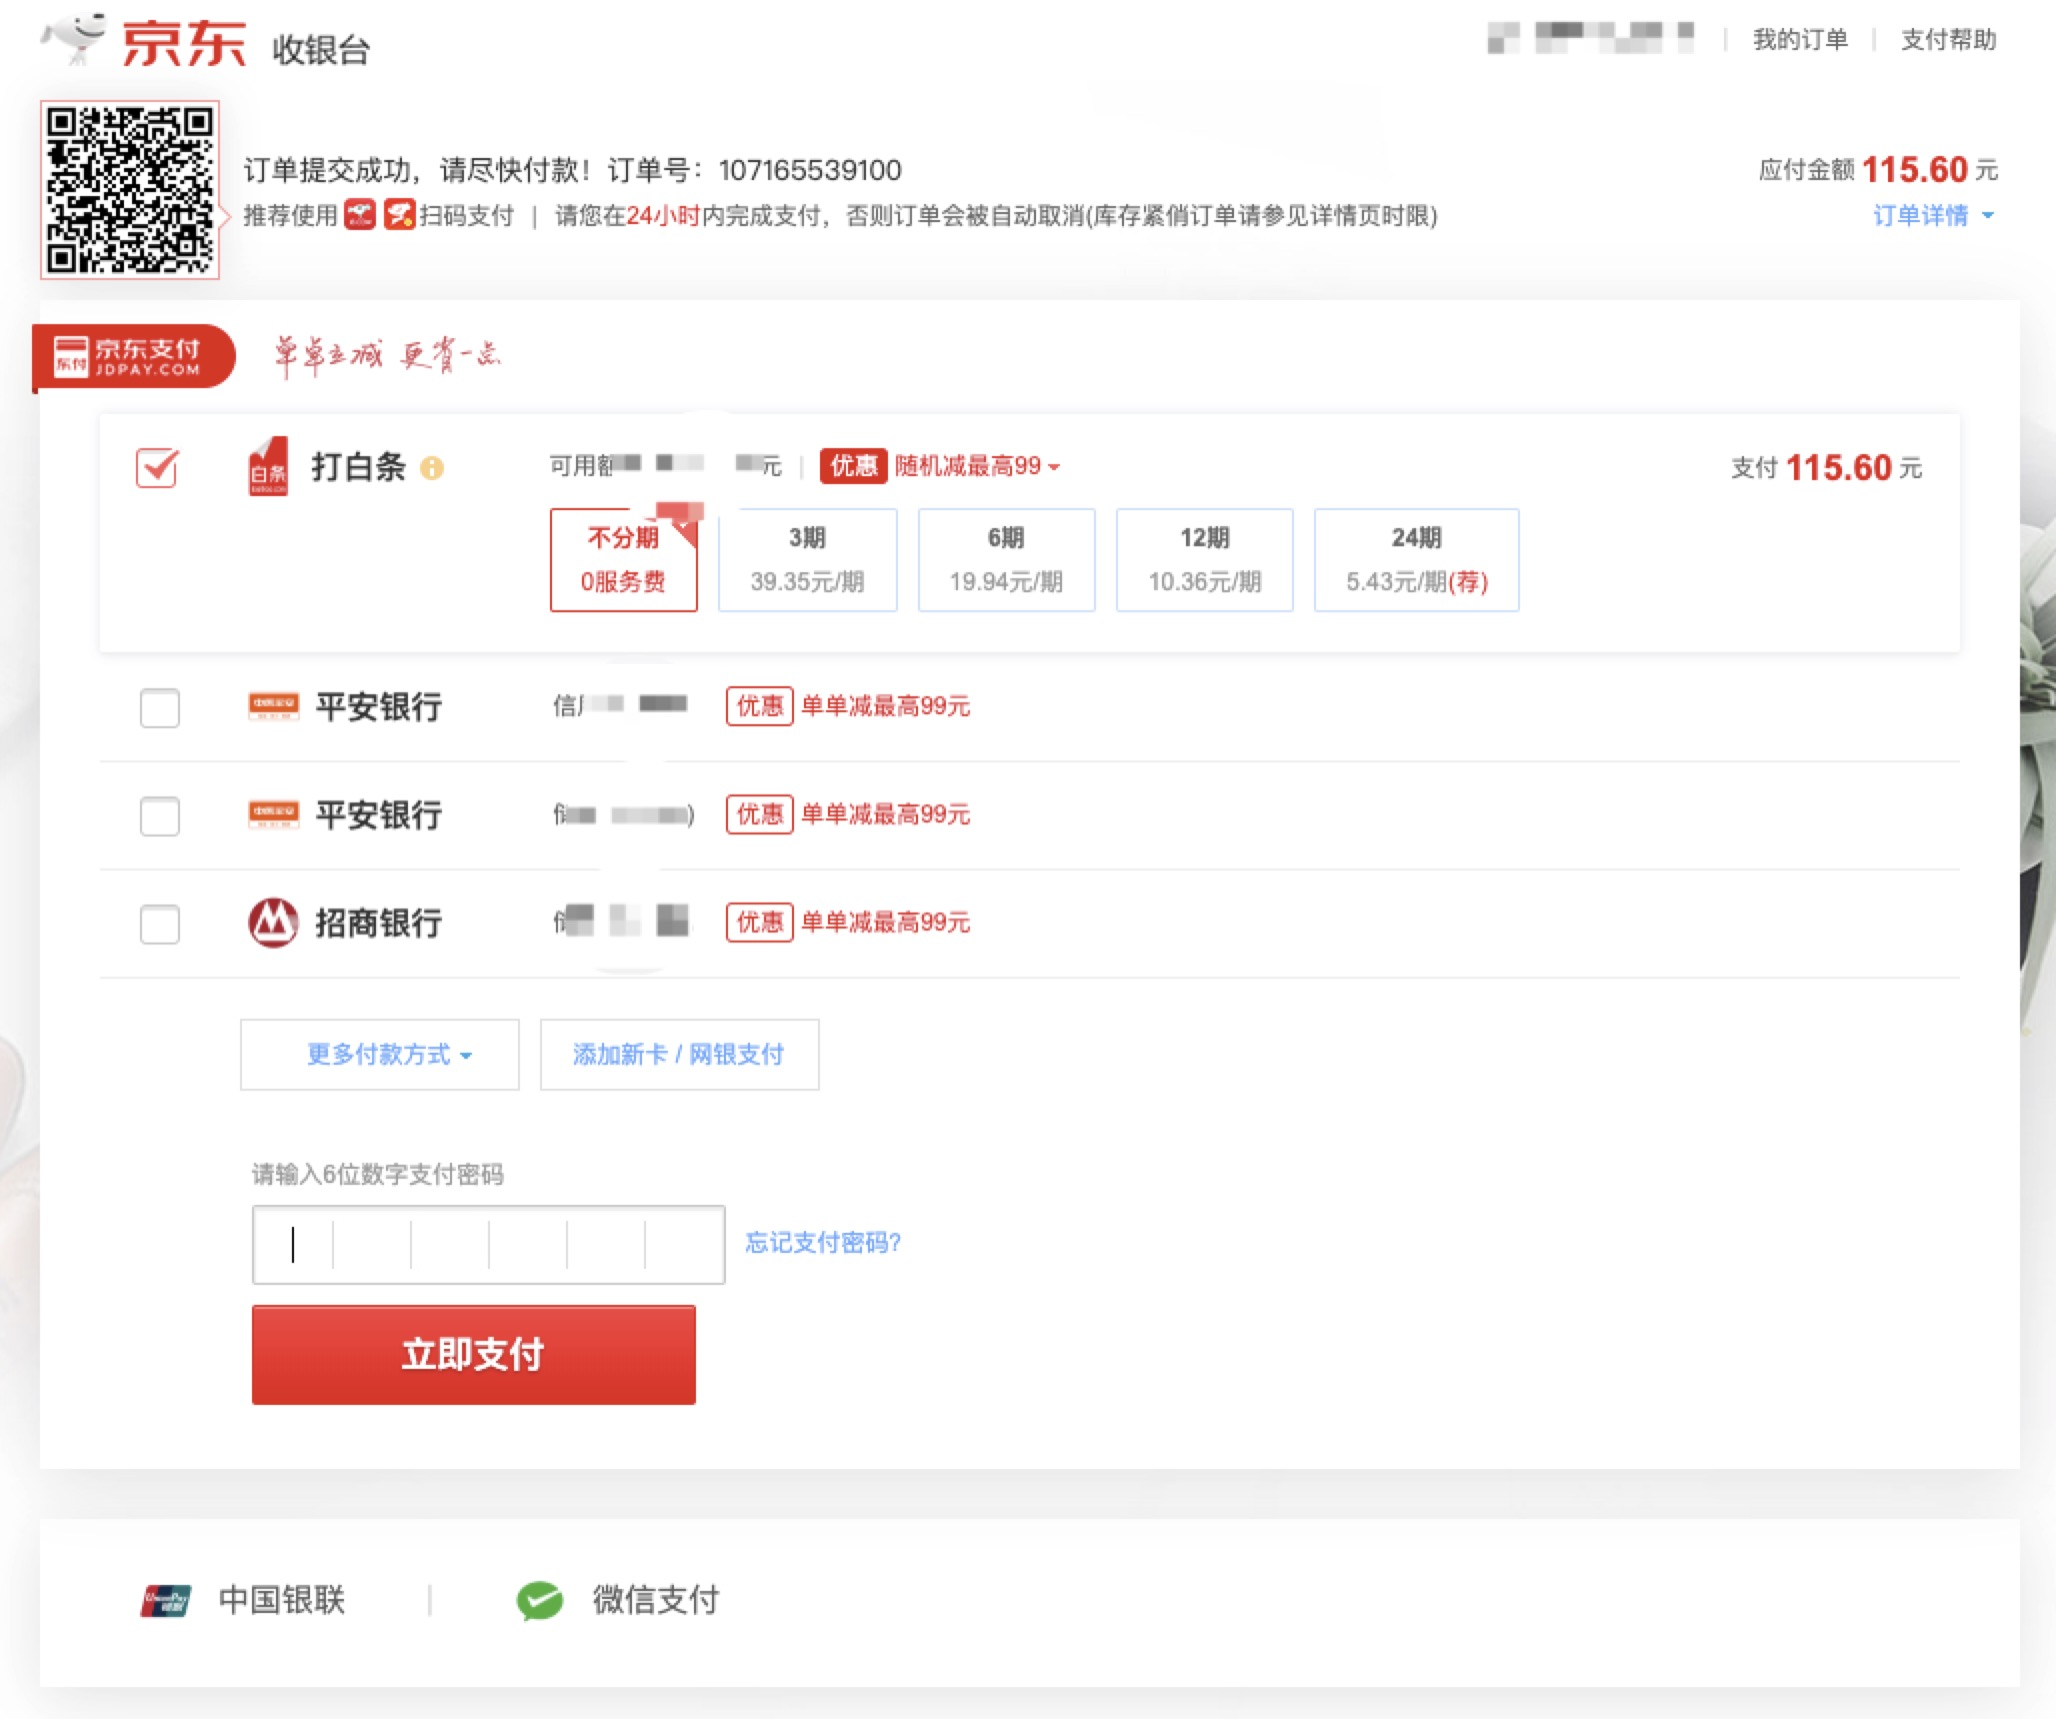Click the Baitiao info circle icon

pos(431,468)
